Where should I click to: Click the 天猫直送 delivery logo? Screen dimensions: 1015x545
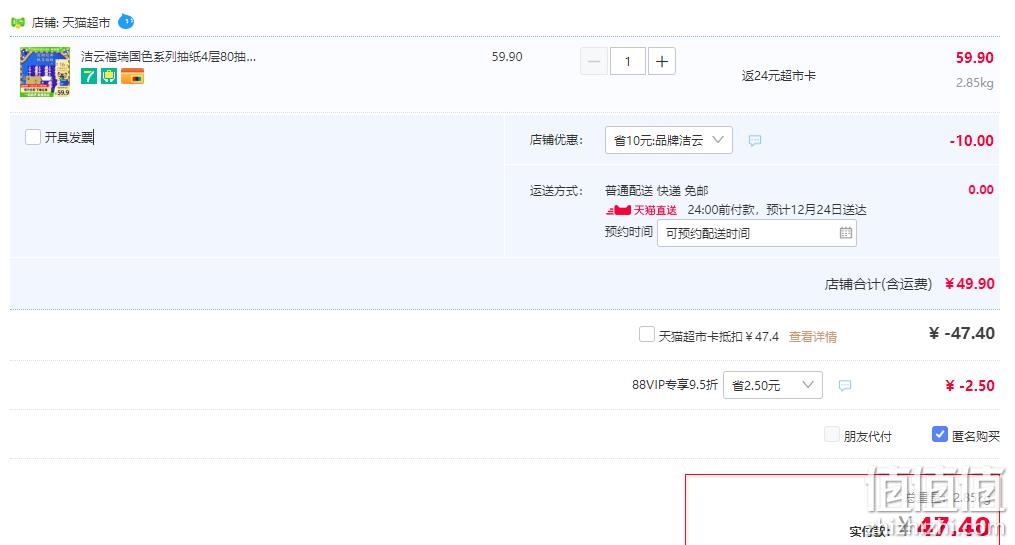pyautogui.click(x=641, y=210)
